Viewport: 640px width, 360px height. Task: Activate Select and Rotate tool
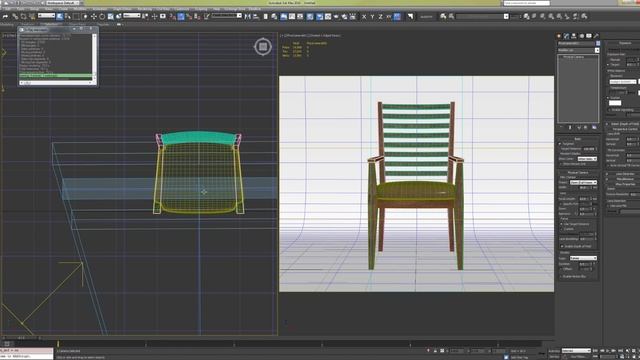click(x=102, y=16)
